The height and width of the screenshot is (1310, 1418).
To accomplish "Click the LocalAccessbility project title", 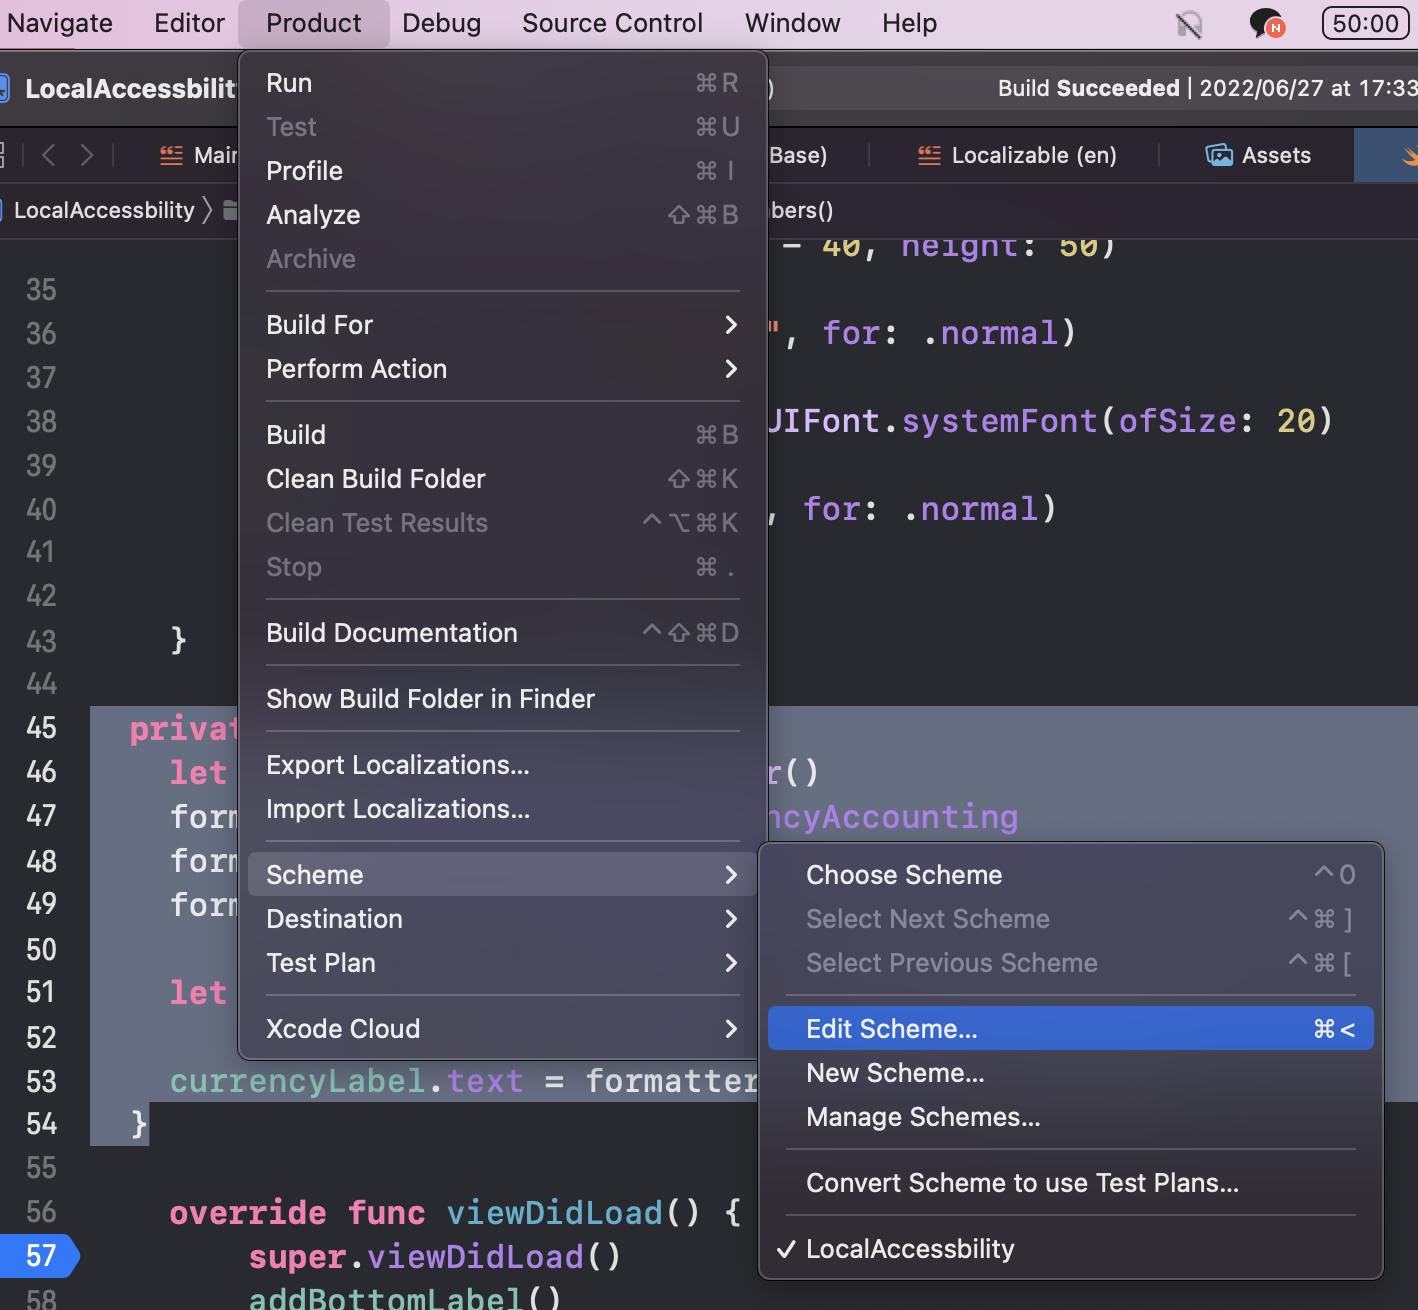I will [130, 89].
